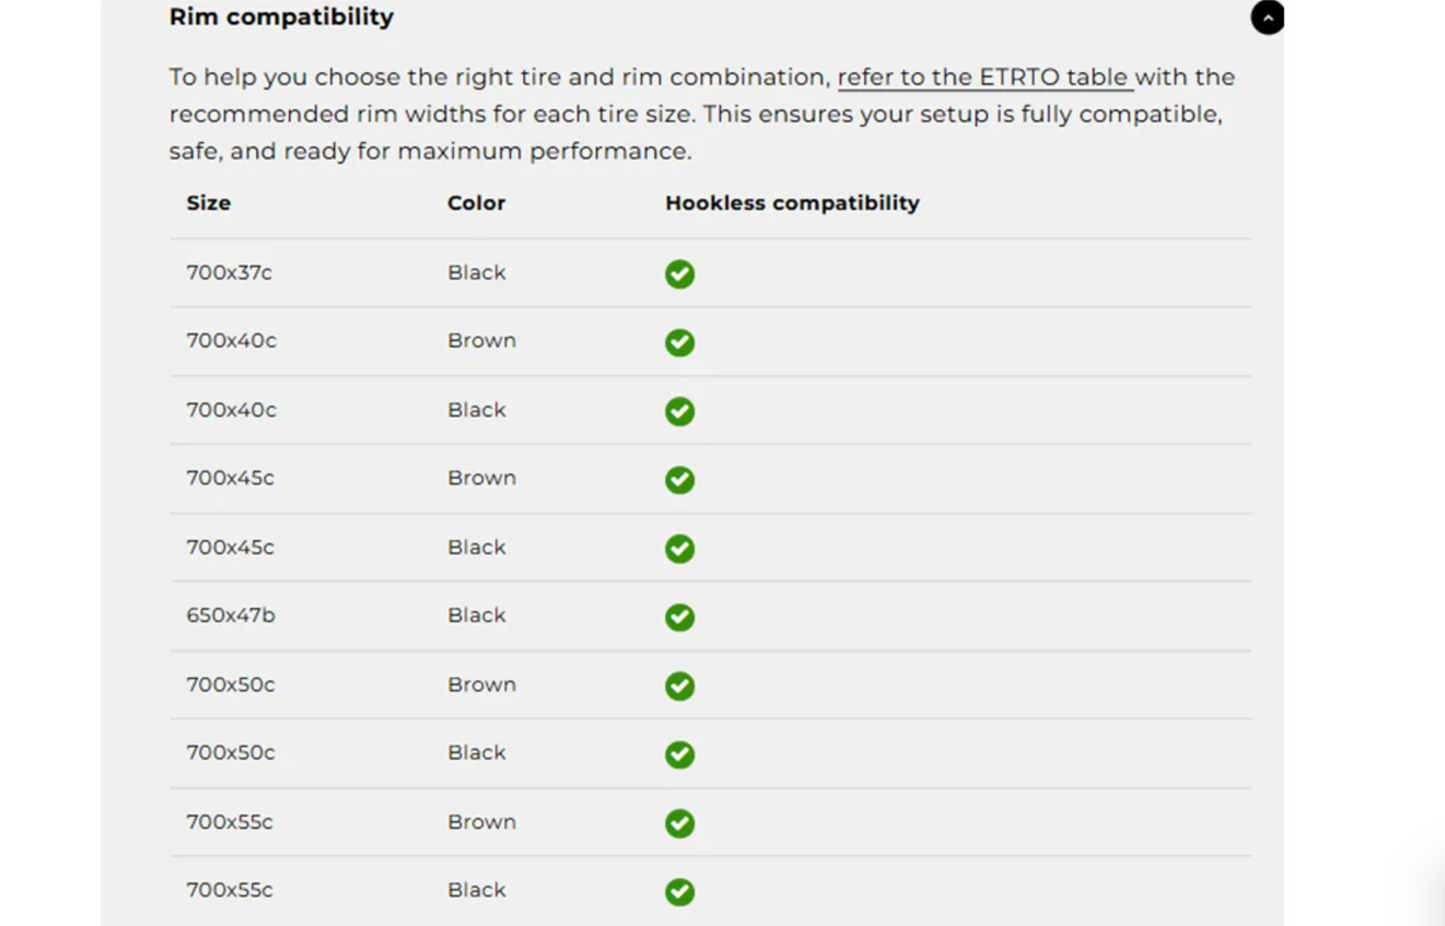Click the green checkmark for 700x50c Black

tap(680, 755)
